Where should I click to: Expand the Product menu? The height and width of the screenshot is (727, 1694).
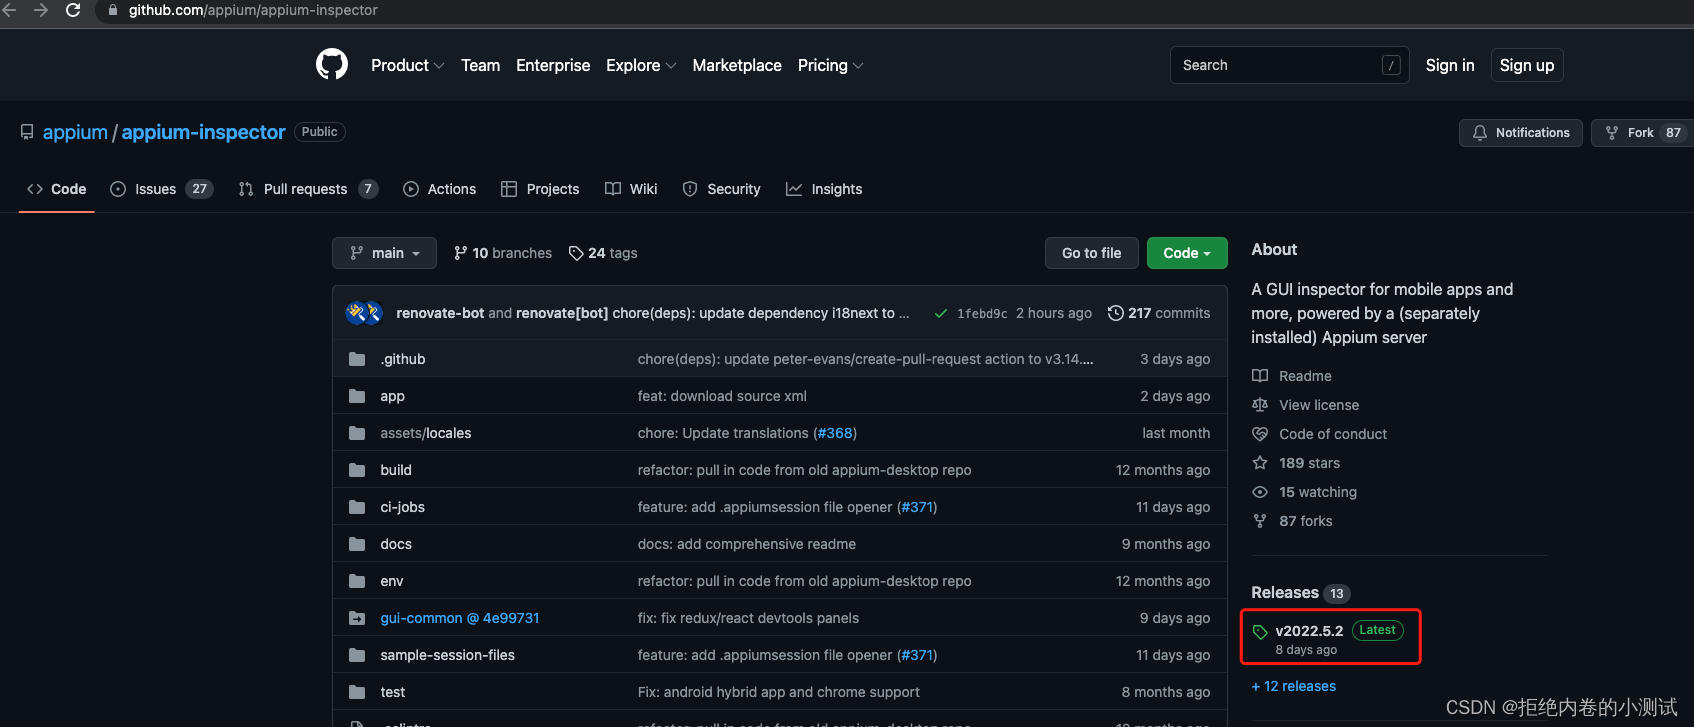coord(407,65)
